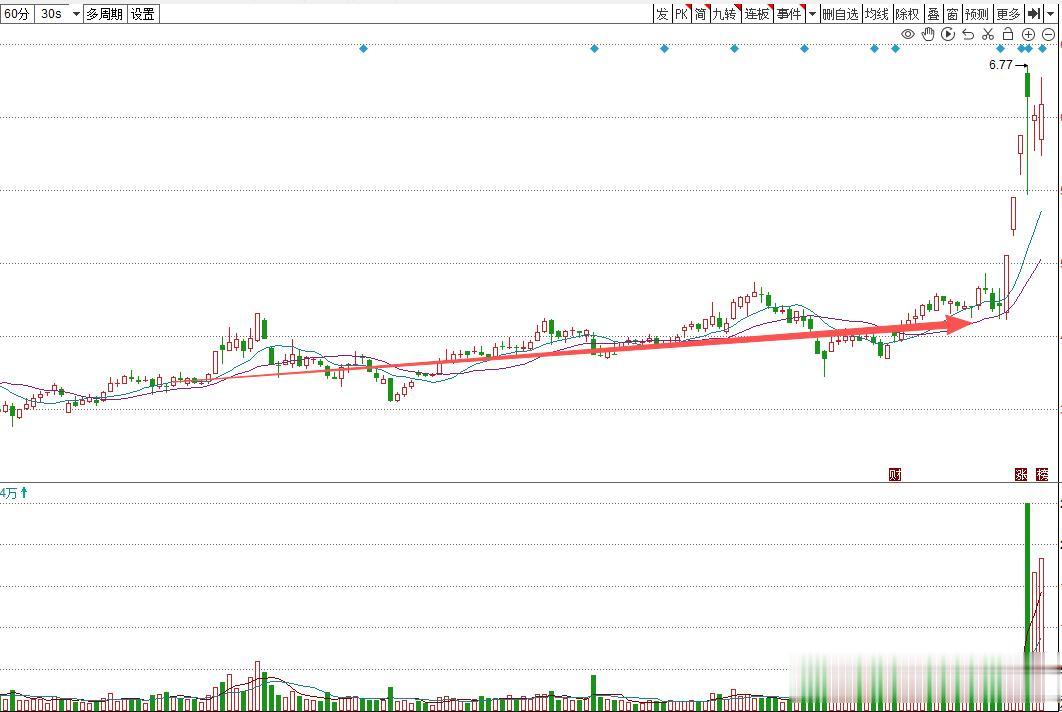The width and height of the screenshot is (1062, 712).
Task: Select the scissors cut tool
Action: 988,34
